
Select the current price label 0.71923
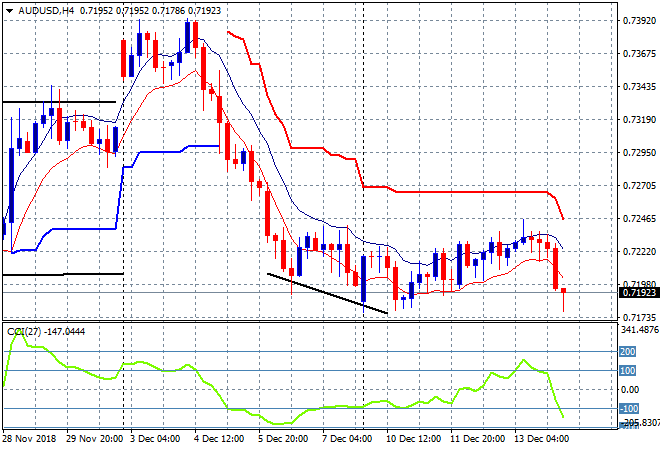coord(639,293)
